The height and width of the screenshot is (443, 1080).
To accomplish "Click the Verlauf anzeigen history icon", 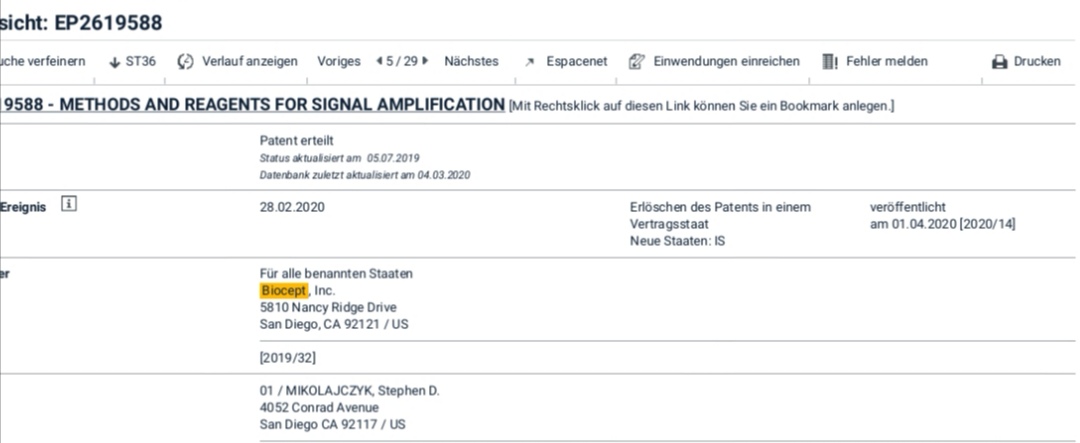I will [185, 62].
